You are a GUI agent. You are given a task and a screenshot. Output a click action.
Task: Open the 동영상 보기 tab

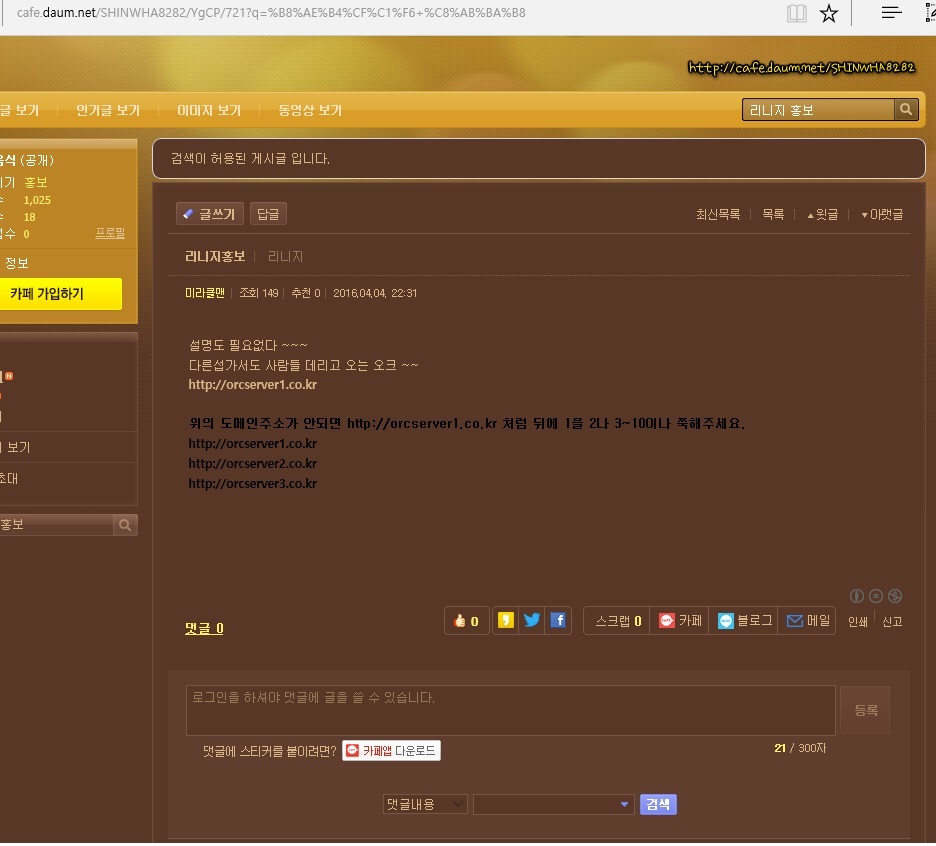click(x=310, y=110)
